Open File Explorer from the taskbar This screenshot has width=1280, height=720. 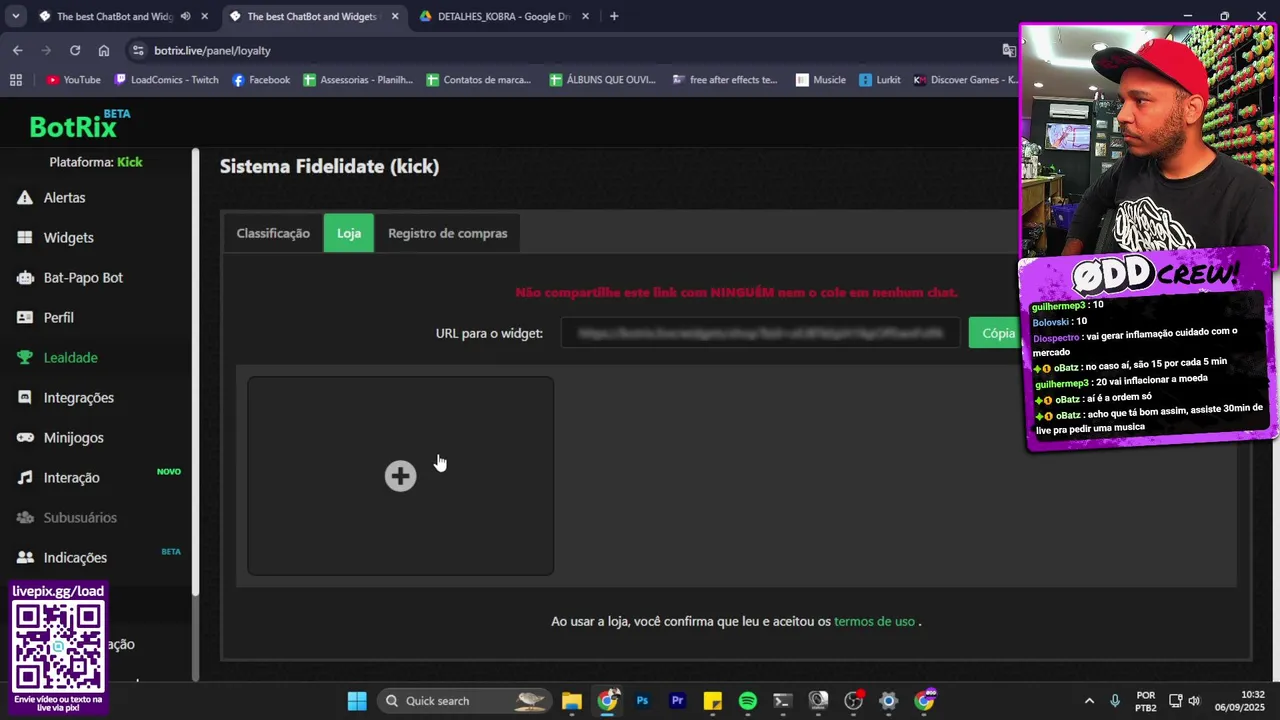pyautogui.click(x=571, y=701)
